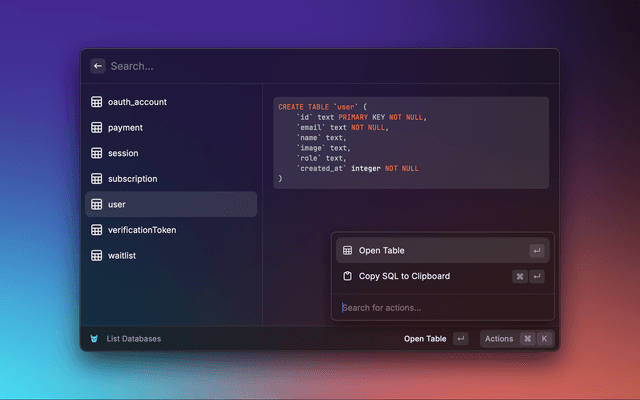This screenshot has width=640, height=400.
Task: Click the table icon beside oauth_account
Action: click(97, 102)
